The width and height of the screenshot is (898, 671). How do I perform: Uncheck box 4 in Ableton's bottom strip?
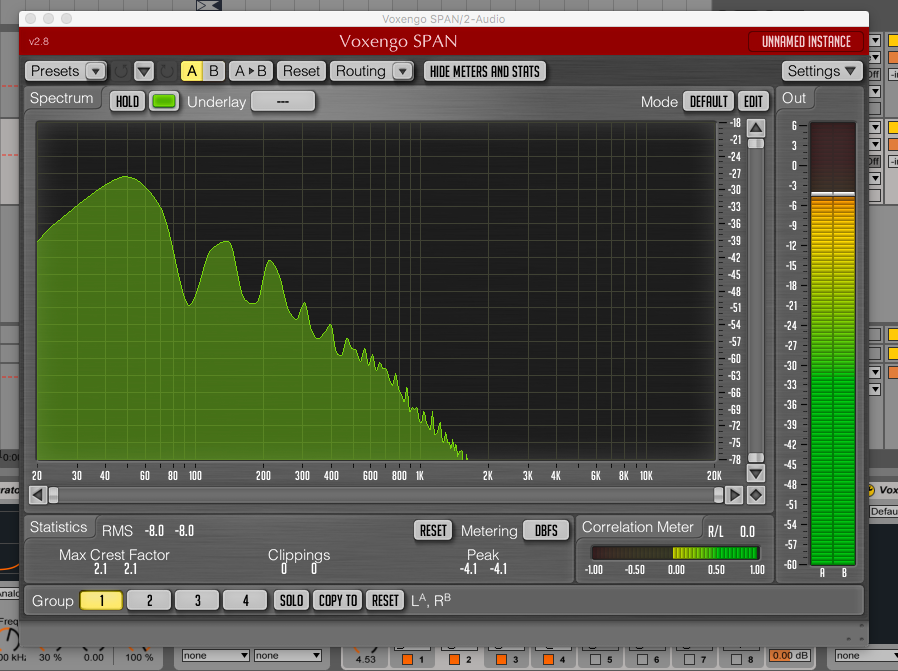[549, 659]
